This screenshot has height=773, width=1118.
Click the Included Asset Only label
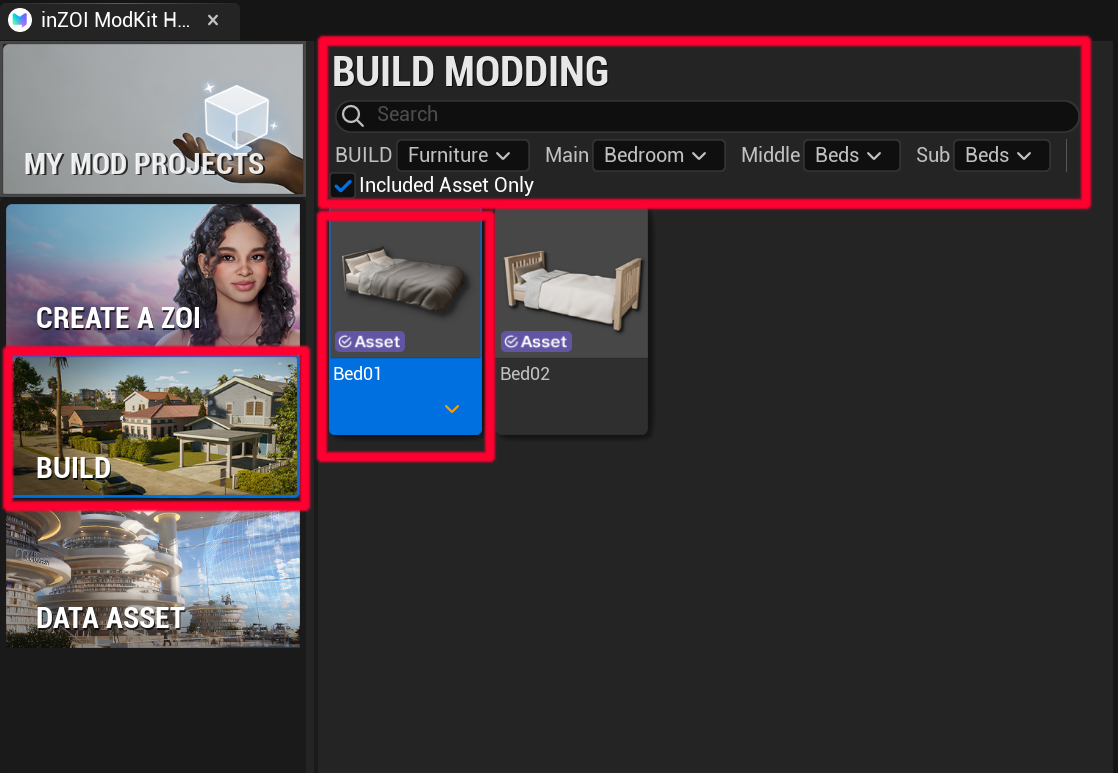coord(446,185)
